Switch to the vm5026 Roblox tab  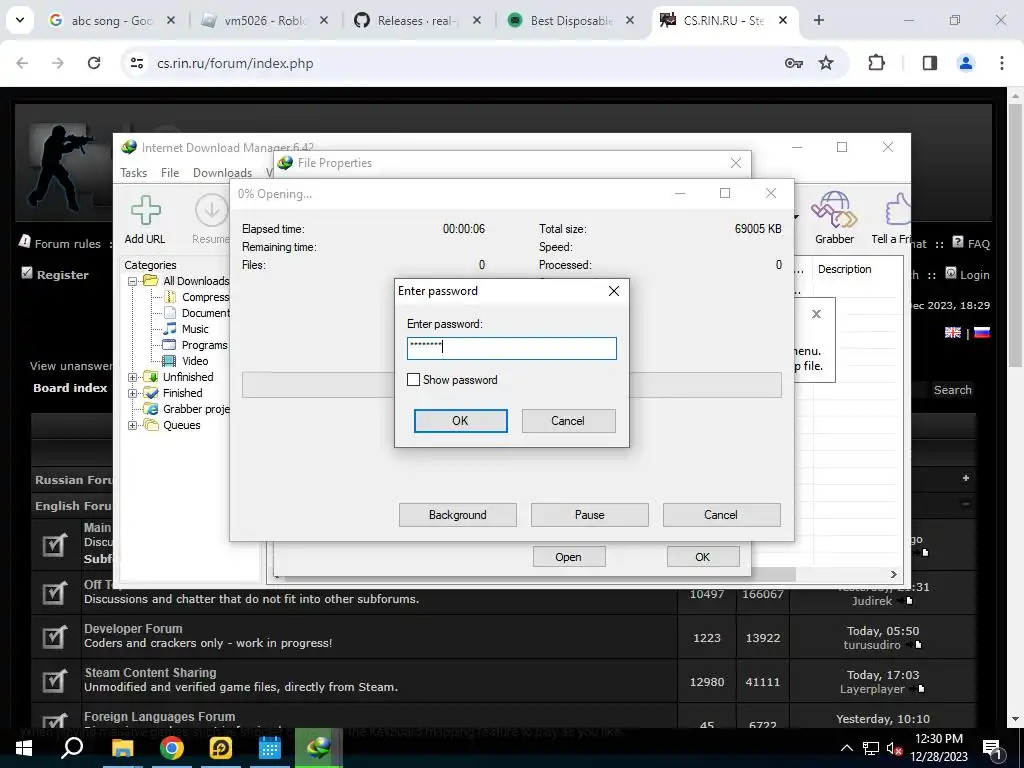click(x=264, y=21)
